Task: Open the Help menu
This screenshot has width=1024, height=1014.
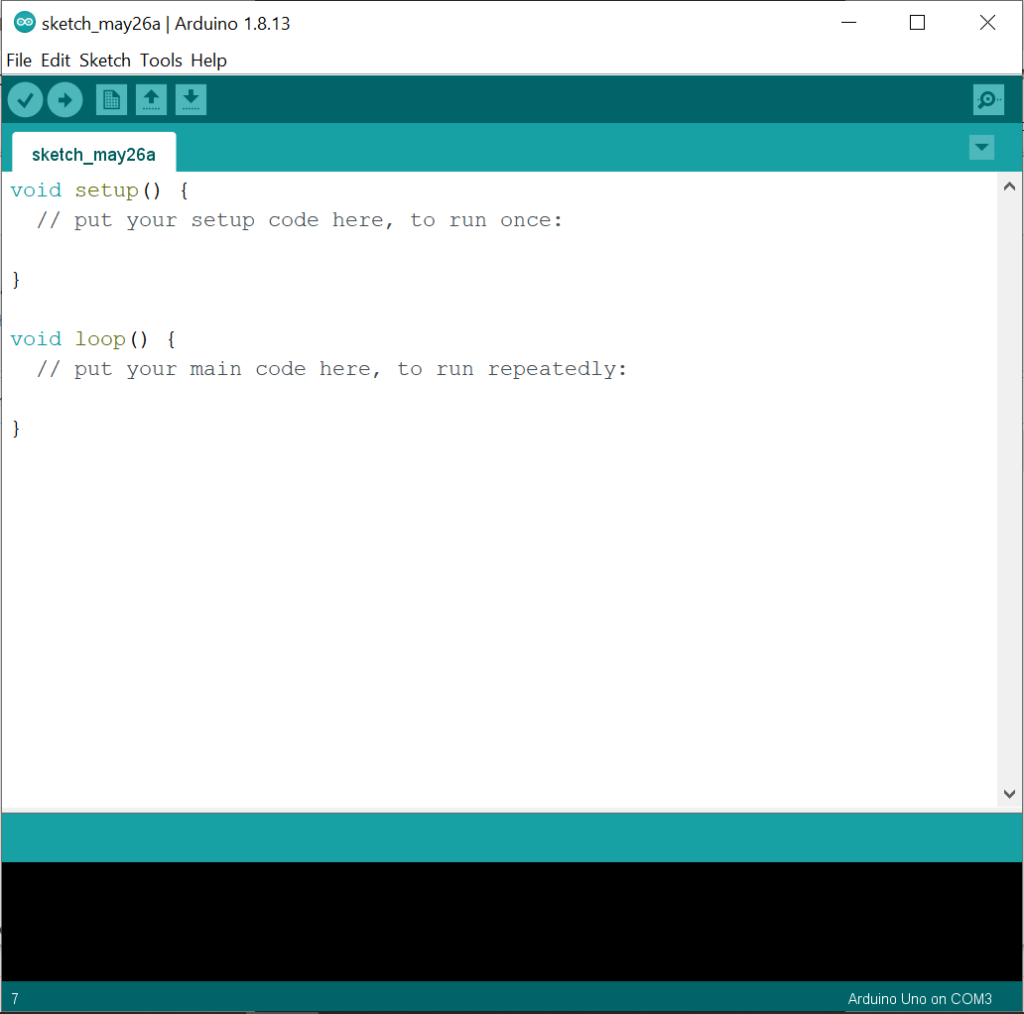Action: pos(208,60)
